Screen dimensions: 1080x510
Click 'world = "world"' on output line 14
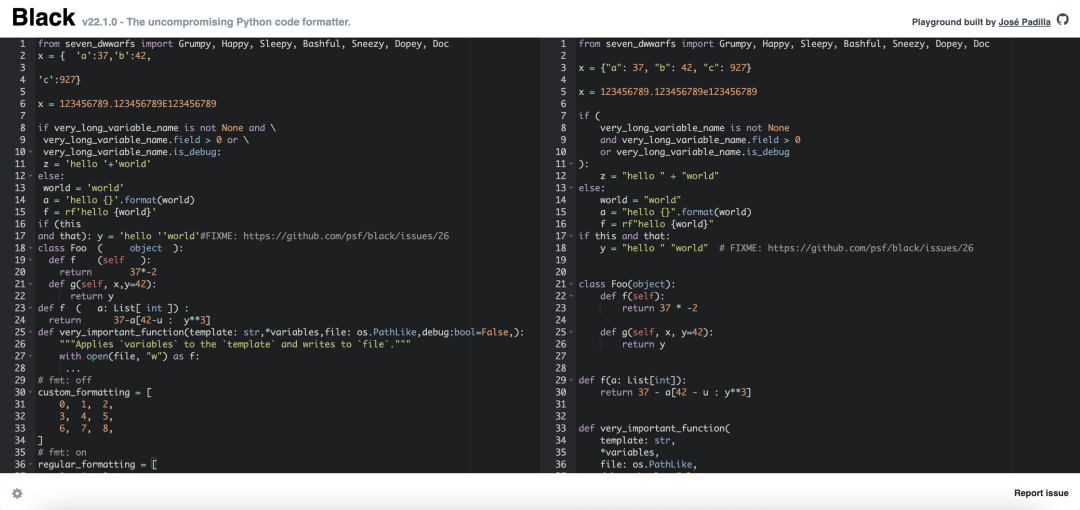(641, 200)
